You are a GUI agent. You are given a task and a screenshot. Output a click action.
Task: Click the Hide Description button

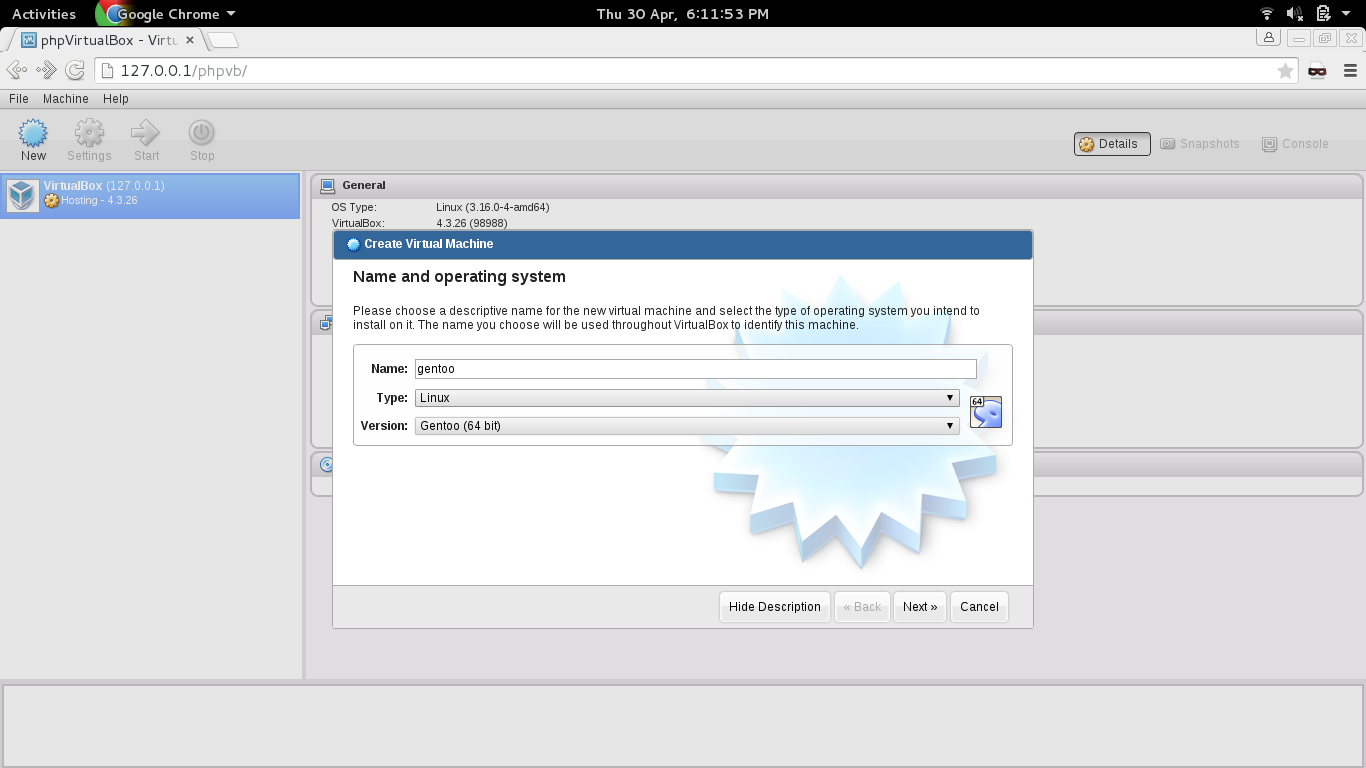[775, 607]
